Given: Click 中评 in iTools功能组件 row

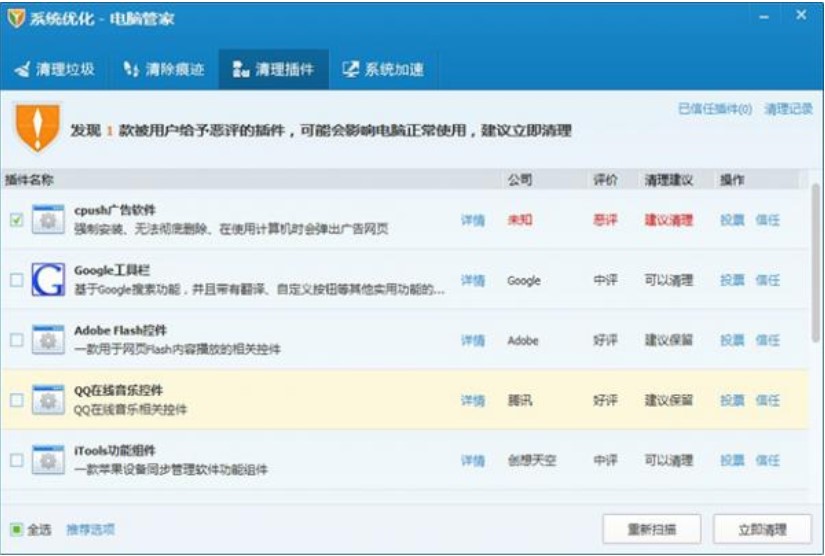Looking at the screenshot, I should [x=605, y=460].
